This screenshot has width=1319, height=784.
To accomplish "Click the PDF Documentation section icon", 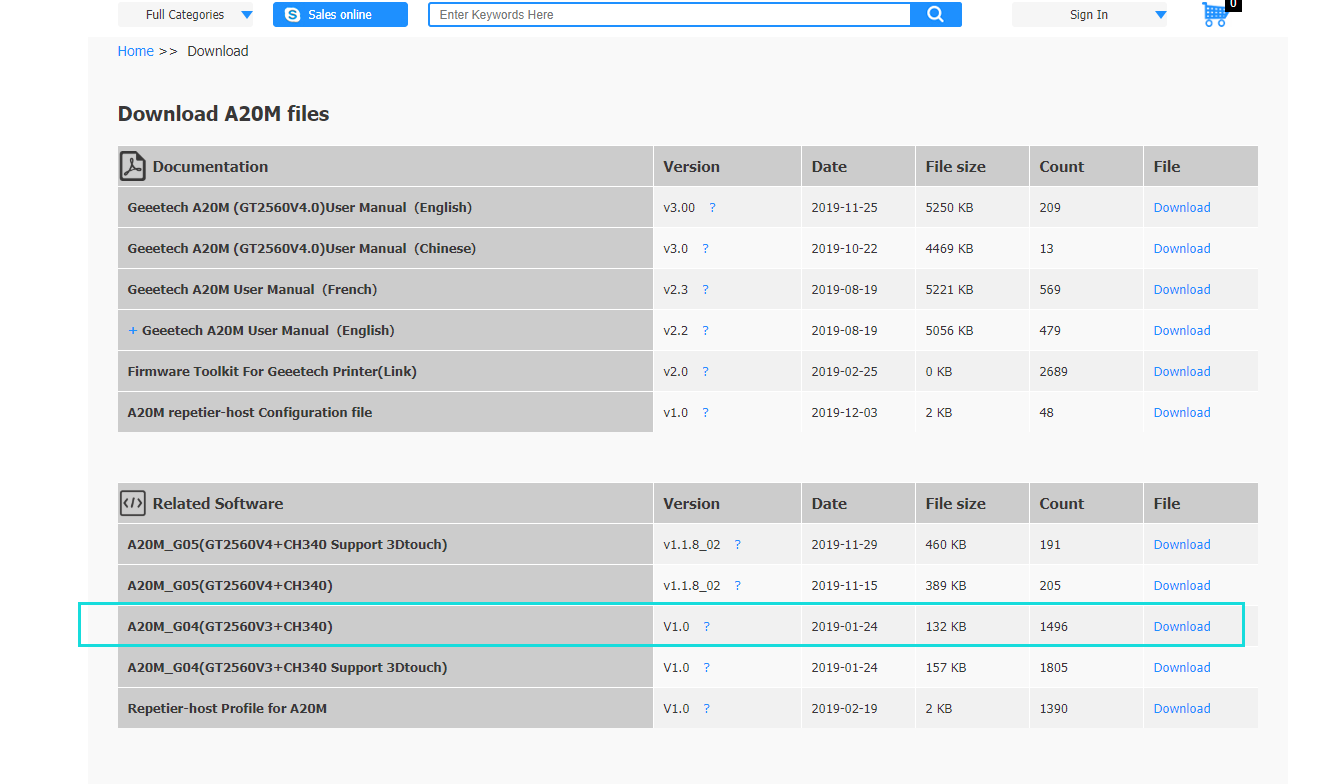I will point(133,166).
